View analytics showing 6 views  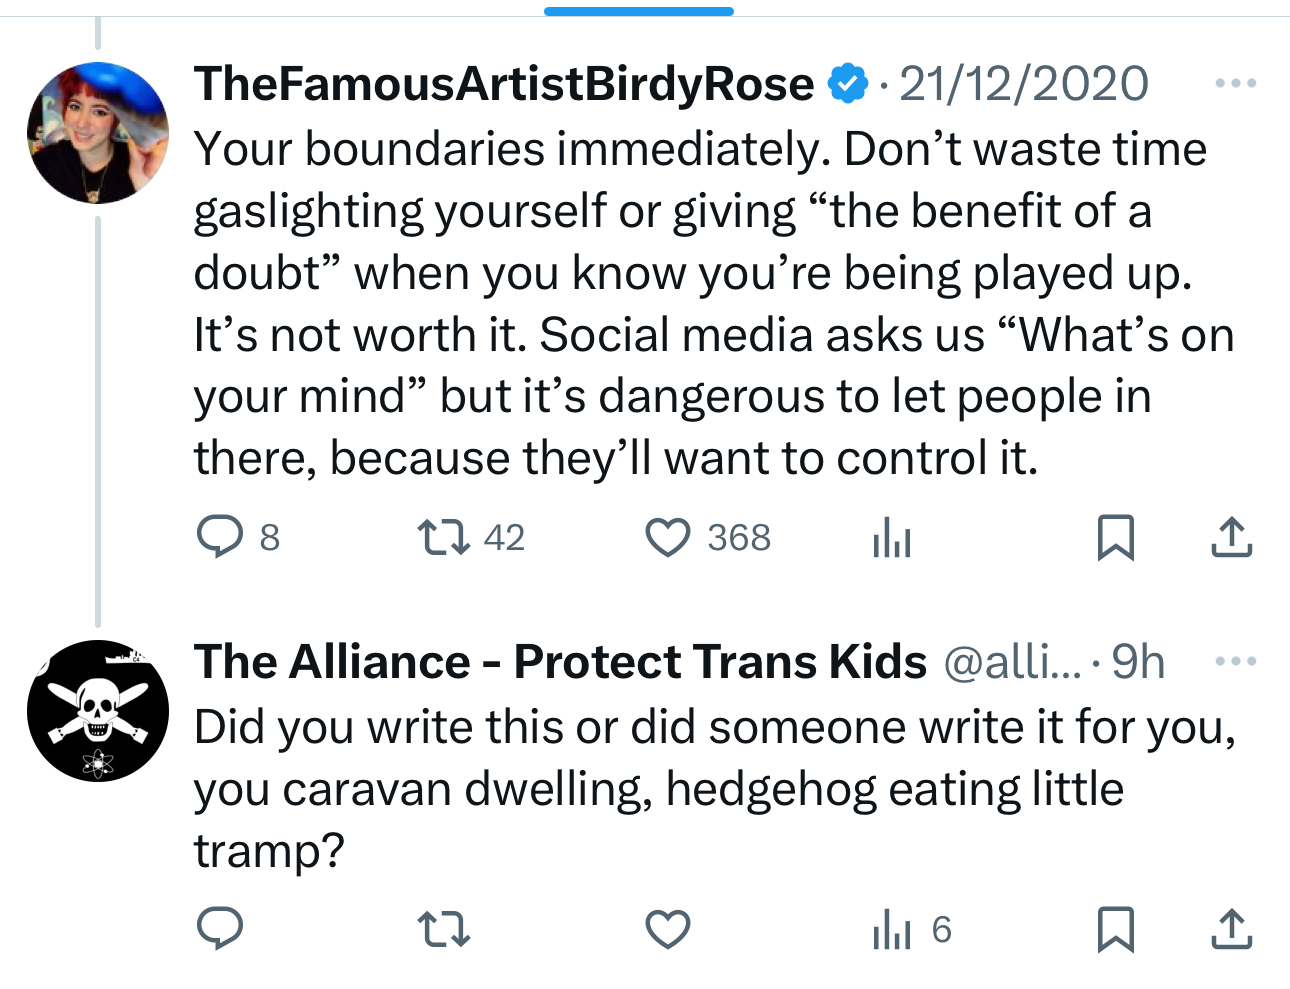click(912, 930)
